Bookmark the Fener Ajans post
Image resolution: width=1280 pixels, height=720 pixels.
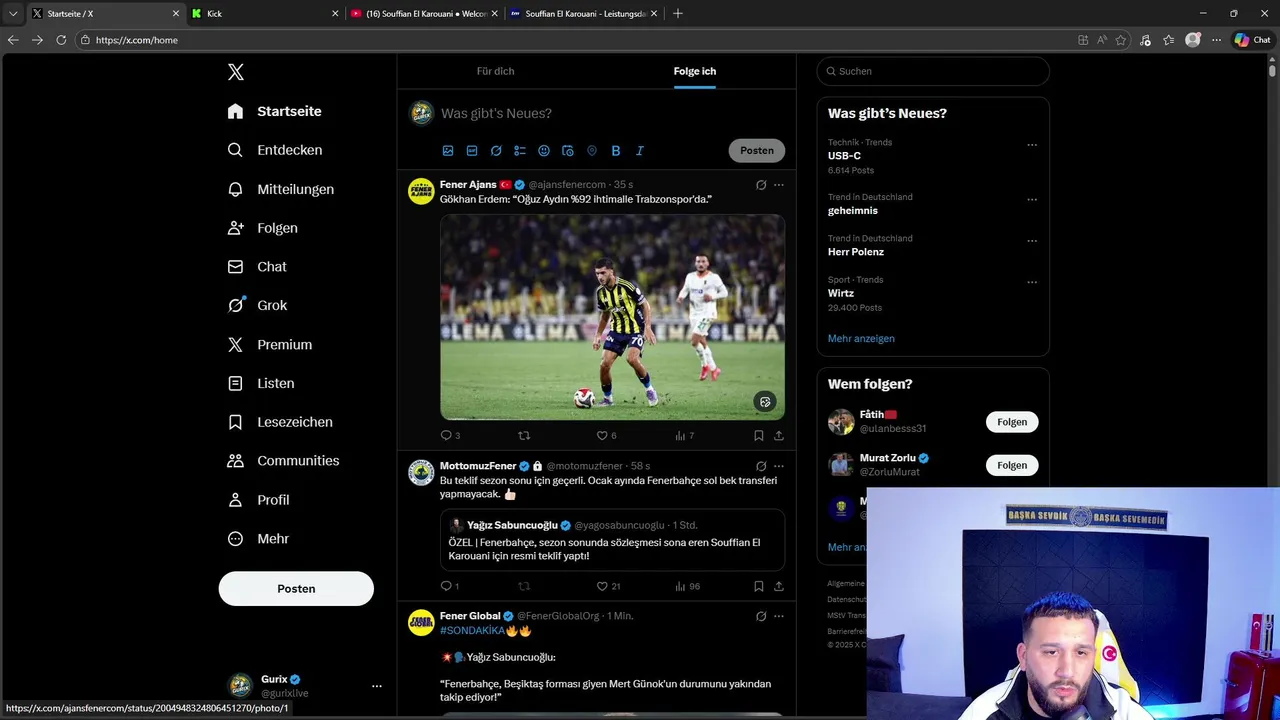tap(759, 436)
